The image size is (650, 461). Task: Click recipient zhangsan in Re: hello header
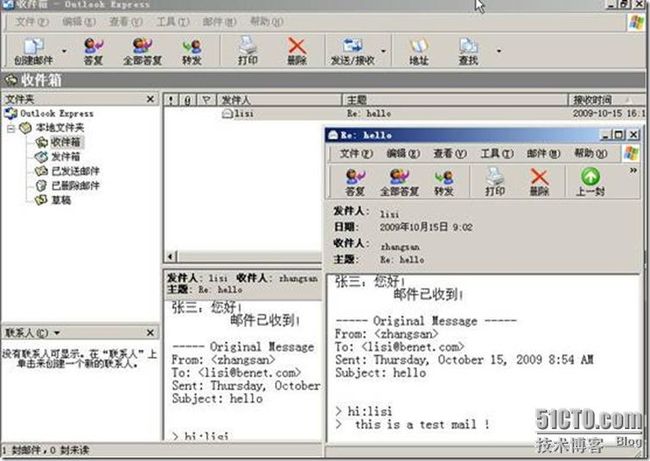pos(400,247)
